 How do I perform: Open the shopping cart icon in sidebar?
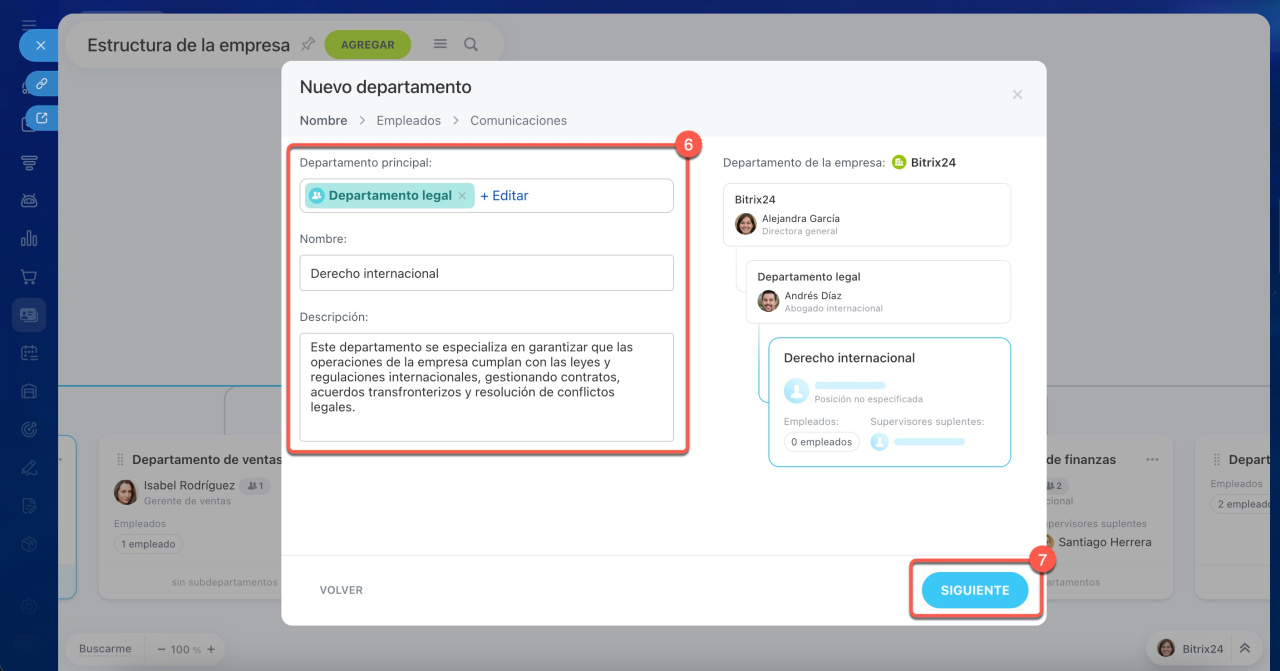(29, 277)
